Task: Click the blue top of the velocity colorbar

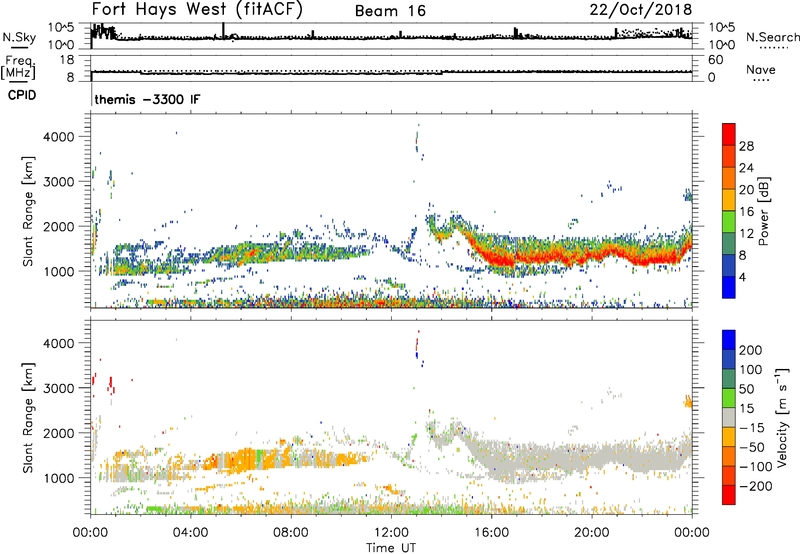Action: tap(729, 340)
